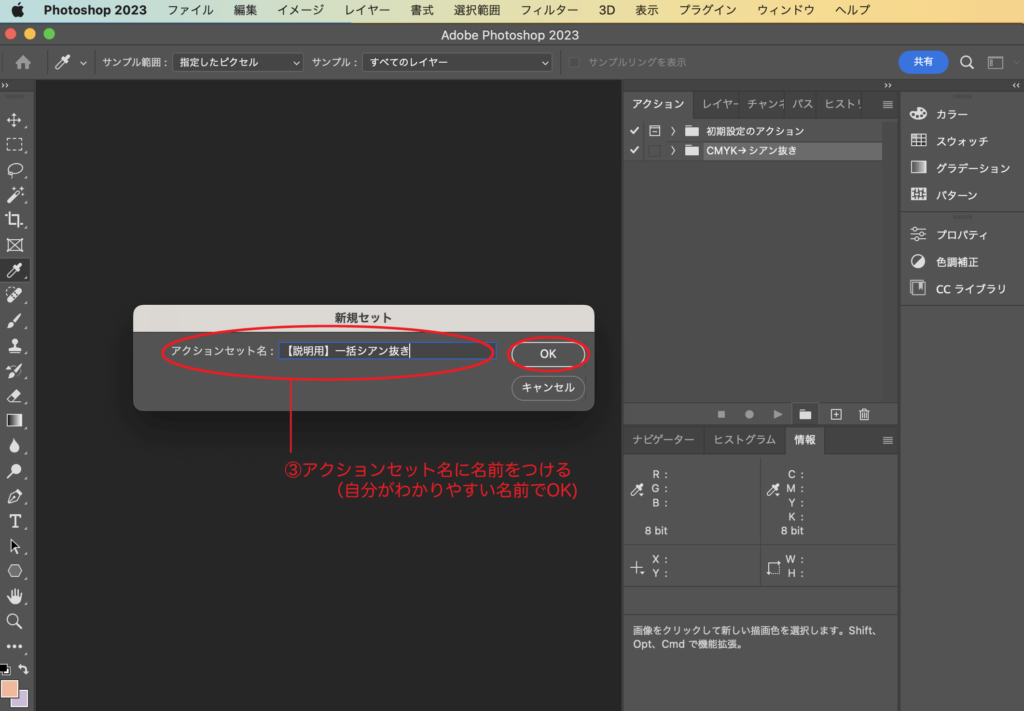Select the Shape tool
This screenshot has height=711, width=1024.
click(14, 571)
